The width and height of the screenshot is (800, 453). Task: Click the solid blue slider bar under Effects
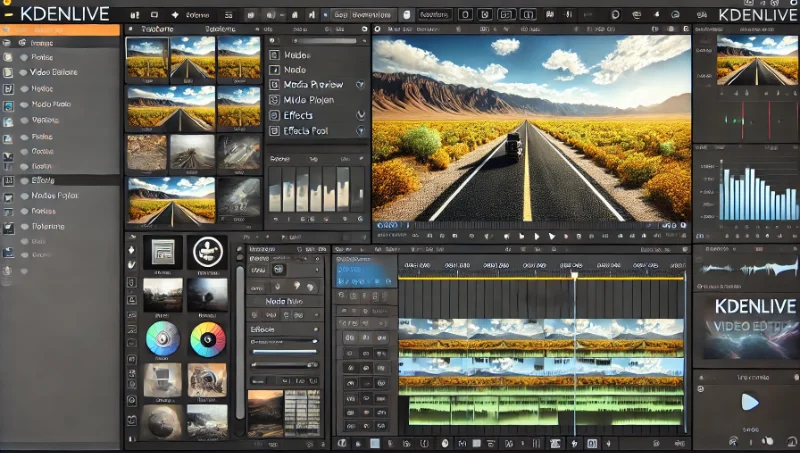tap(285, 352)
